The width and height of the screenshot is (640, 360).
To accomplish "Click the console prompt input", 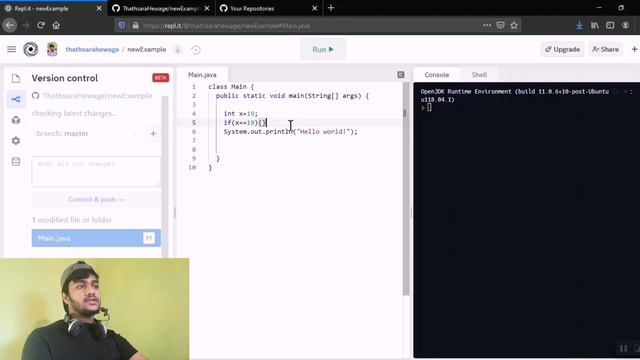I will [x=429, y=107].
